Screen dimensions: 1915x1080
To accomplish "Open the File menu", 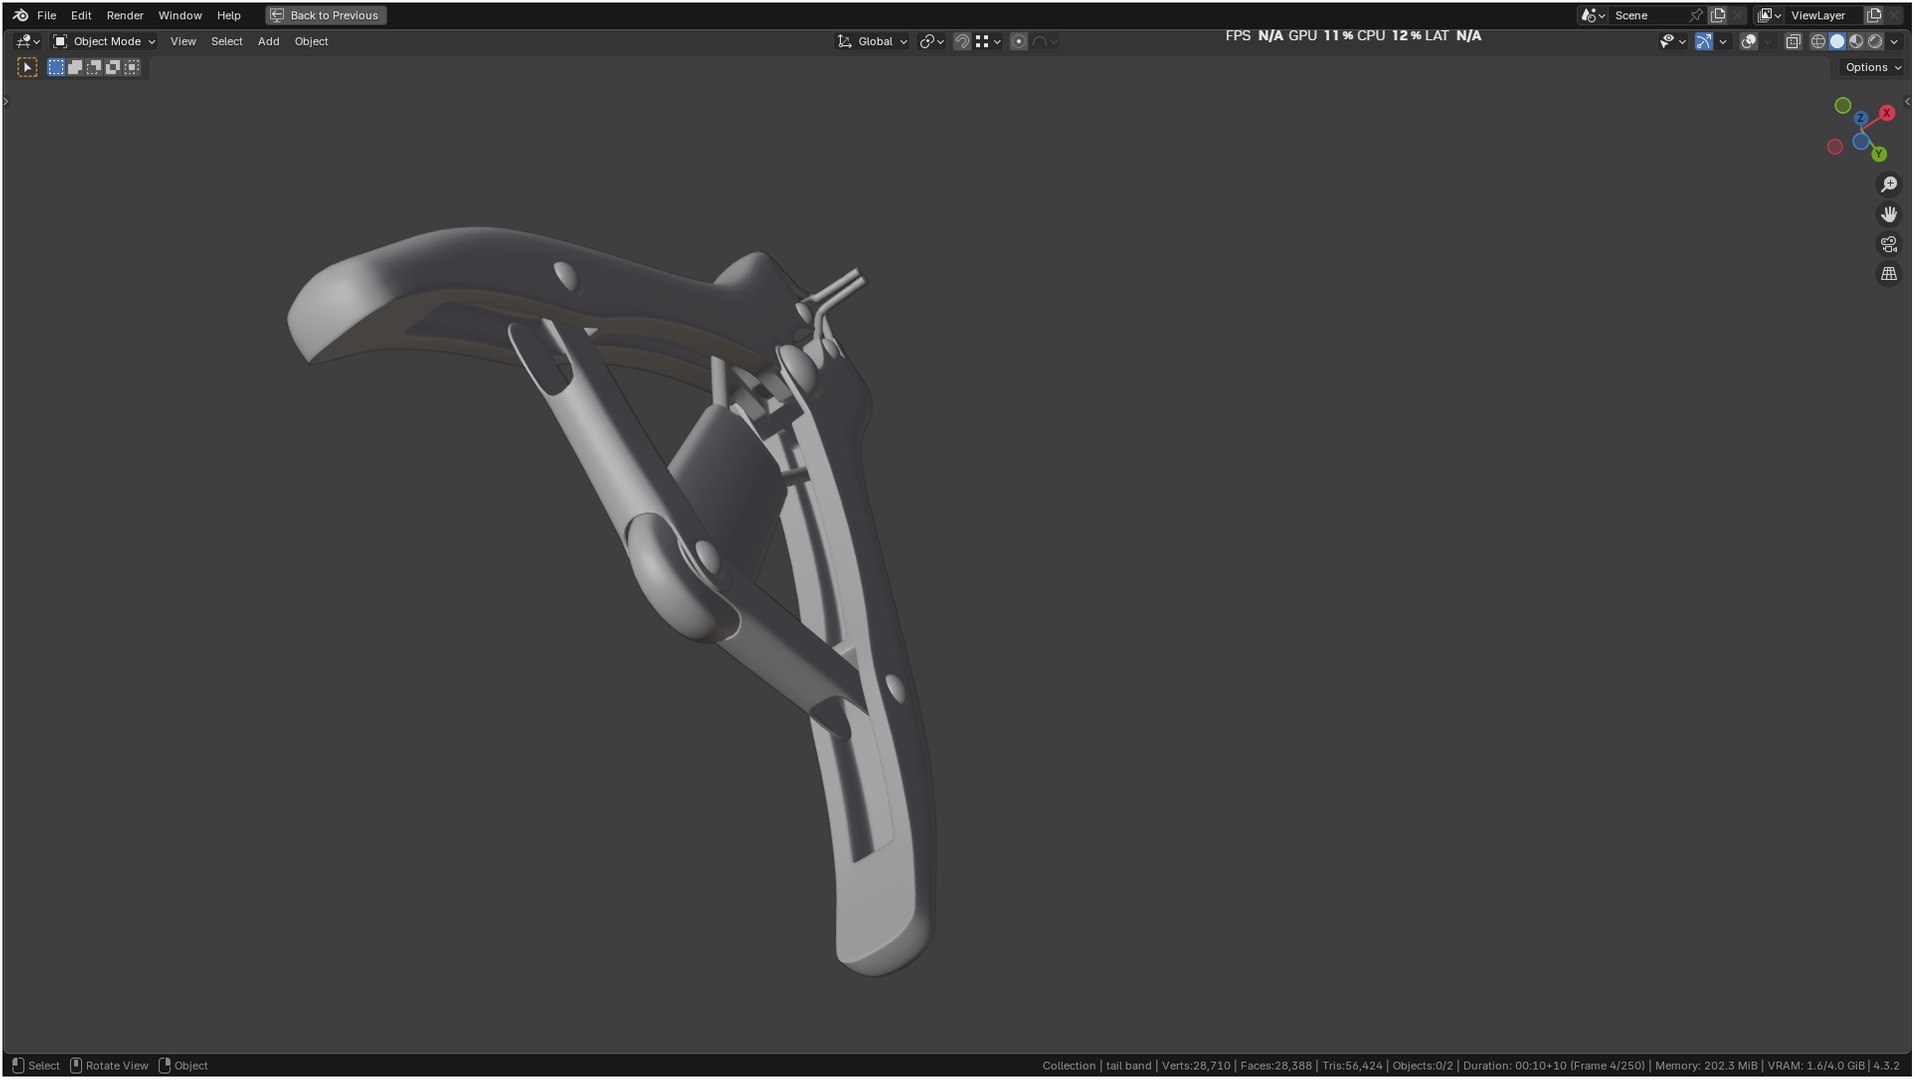I will click(x=47, y=15).
